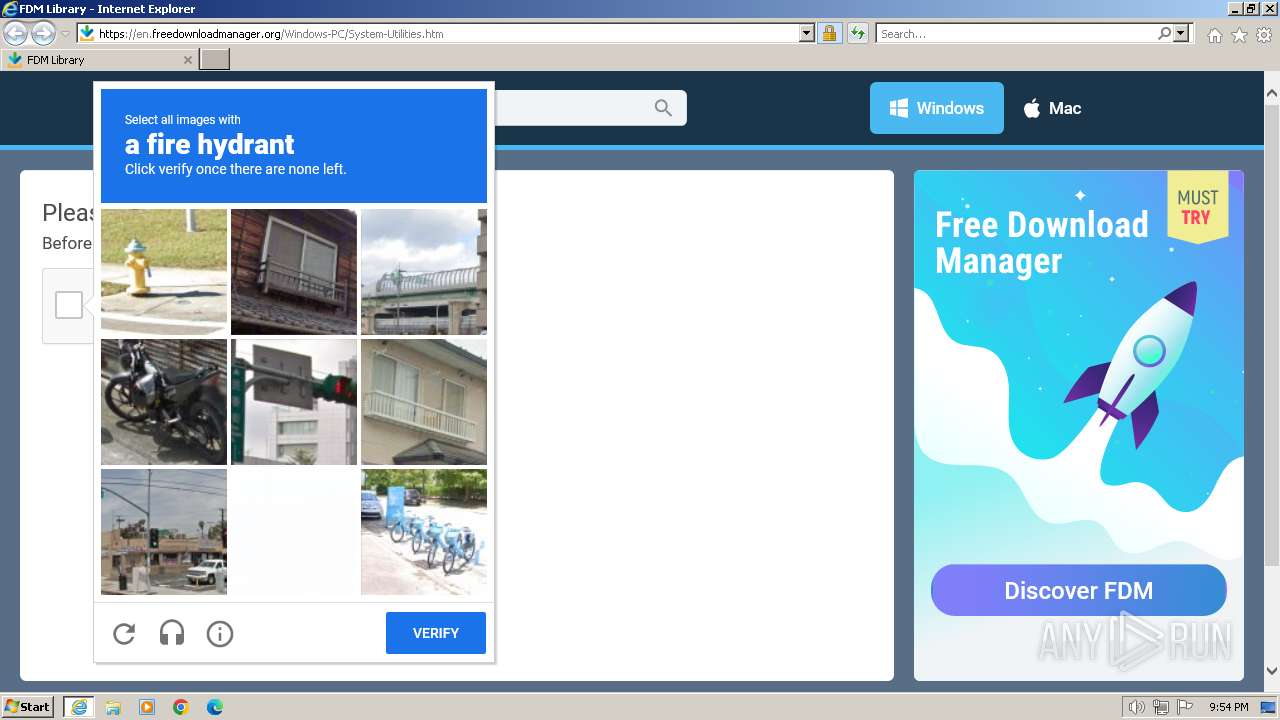1280x720 pixels.
Task: Focus the IE search box
Action: (x=1017, y=34)
